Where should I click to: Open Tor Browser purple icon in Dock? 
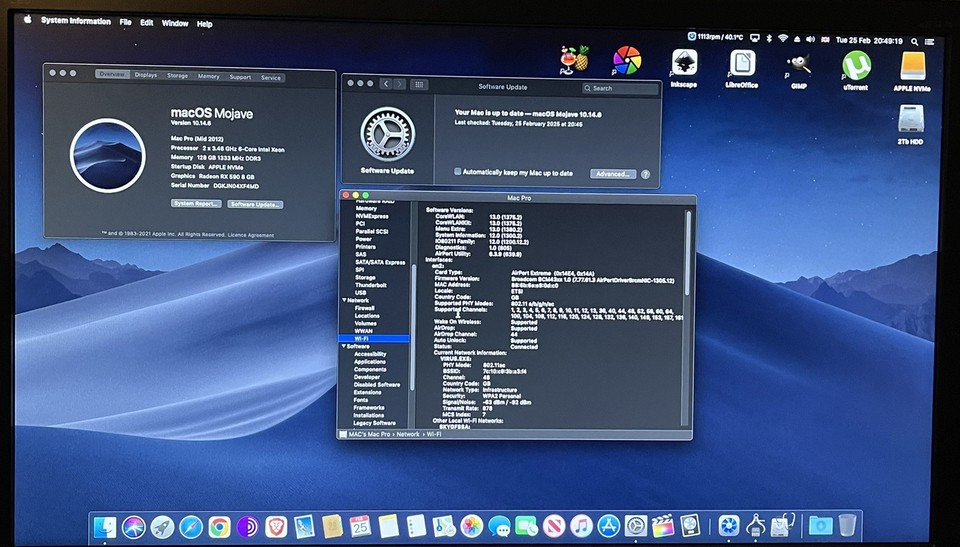[x=247, y=527]
